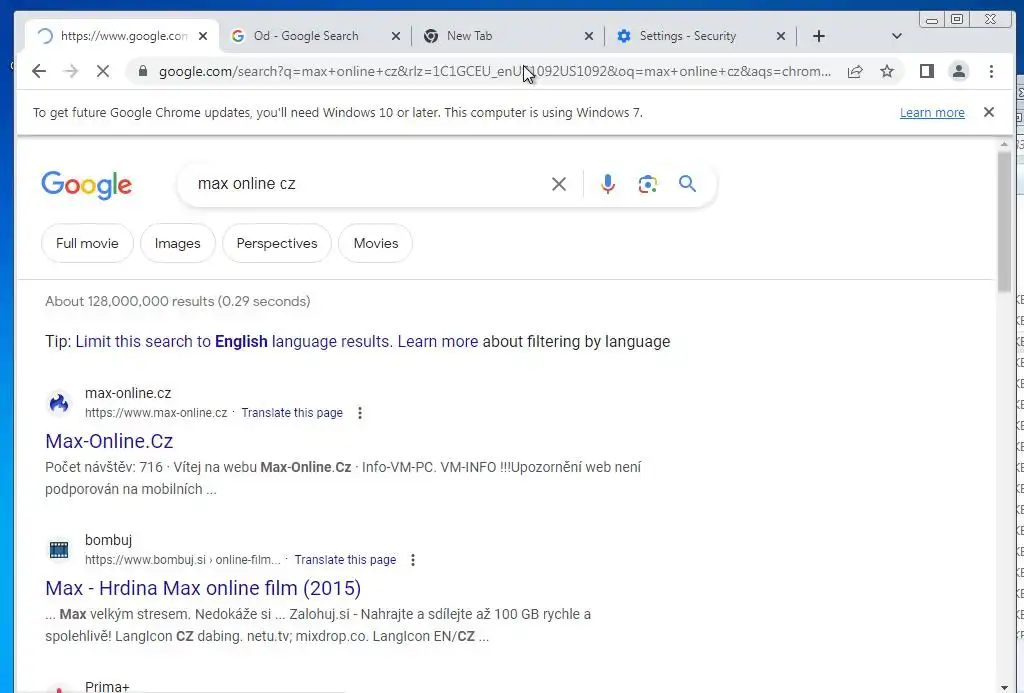The width and height of the screenshot is (1024, 693).
Task: Open the Max-Online.Cz result title
Action: [109, 441]
